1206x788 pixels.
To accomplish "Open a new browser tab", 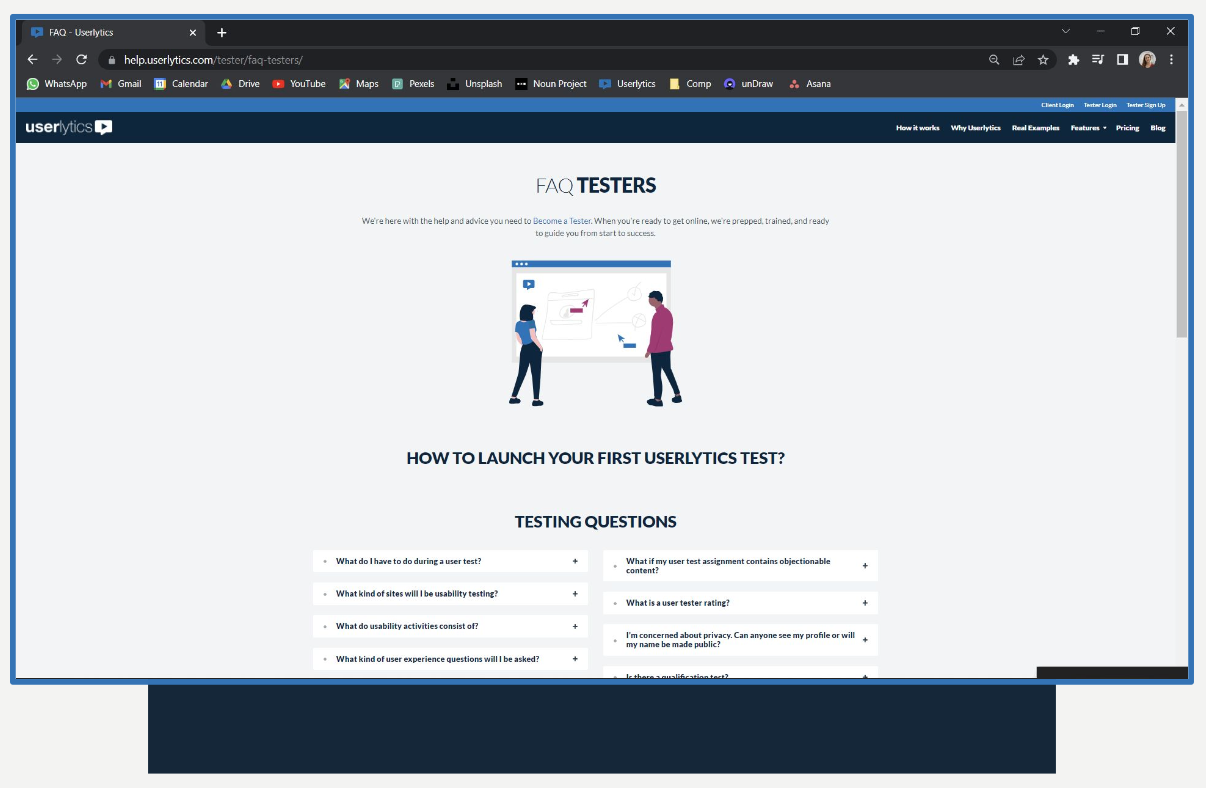I will pos(222,32).
